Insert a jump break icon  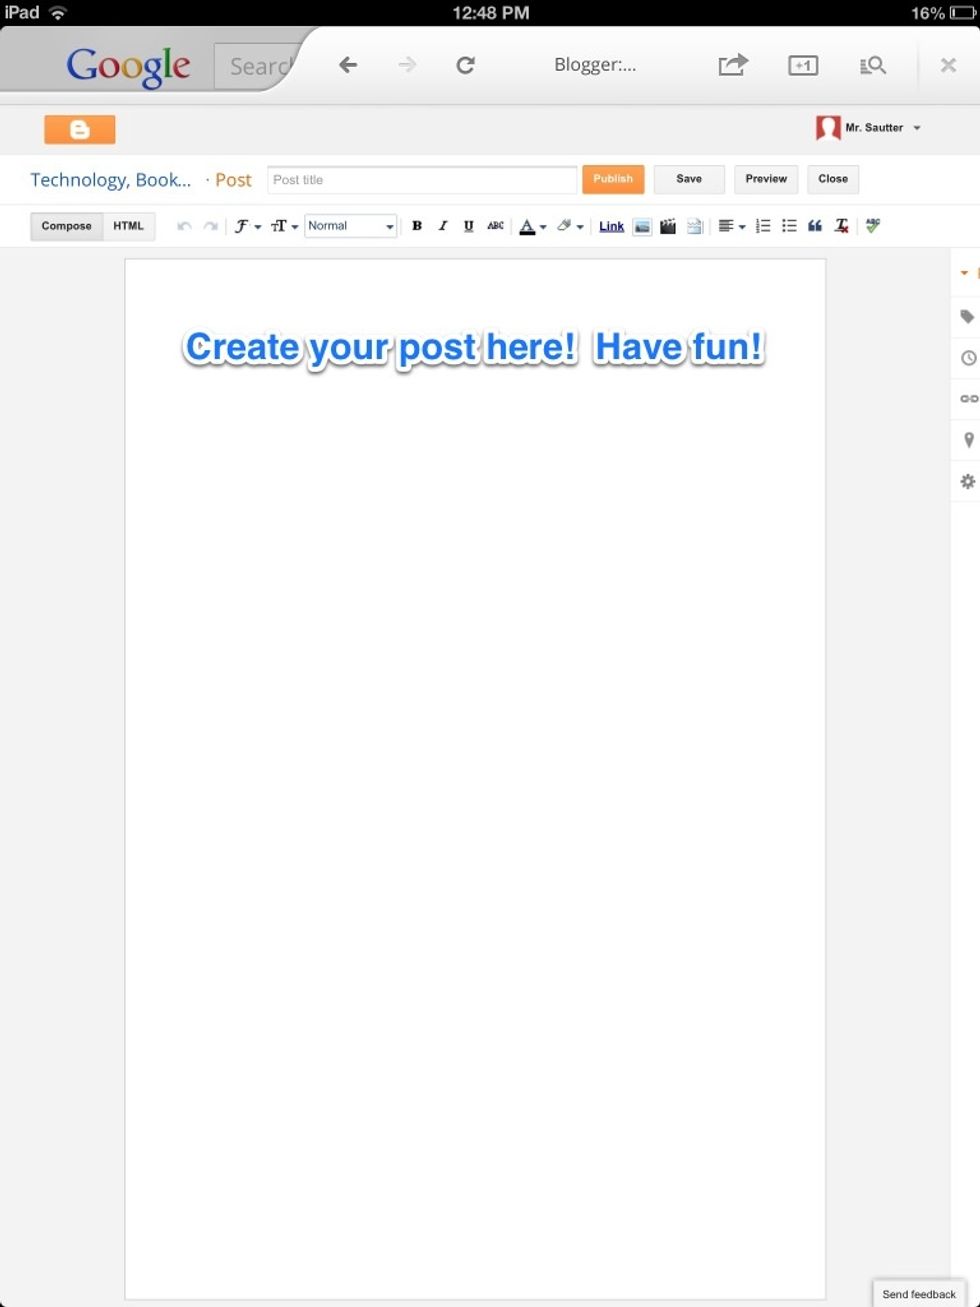[694, 226]
